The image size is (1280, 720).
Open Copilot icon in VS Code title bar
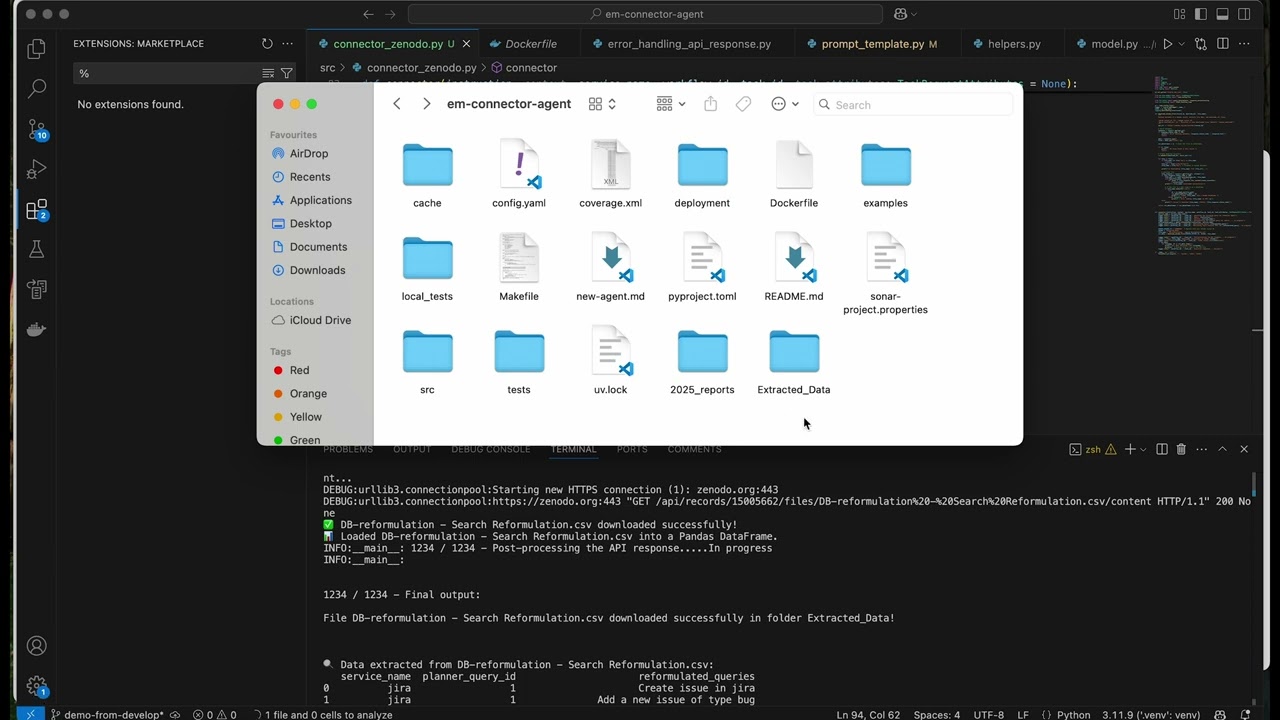pyautogui.click(x=900, y=14)
